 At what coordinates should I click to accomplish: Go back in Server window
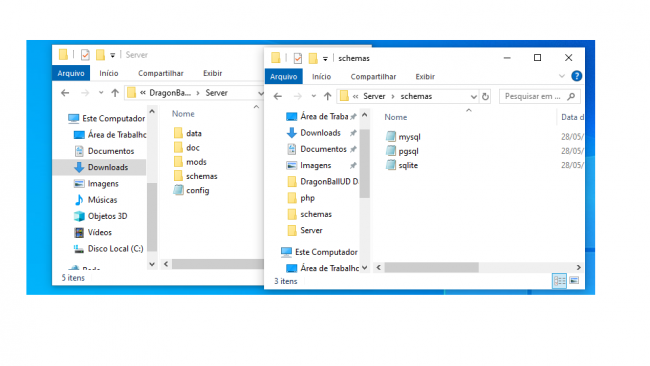point(65,93)
